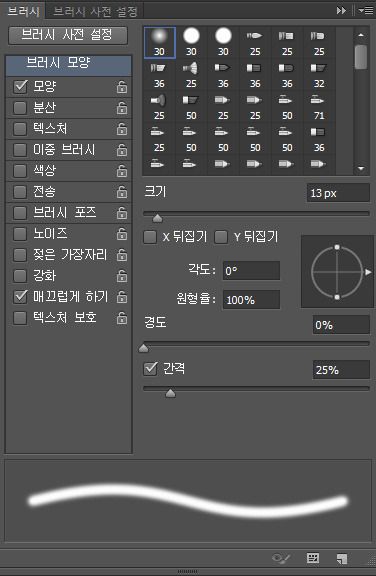Screen dimensions: 376x576
Task: Choose the brush tip preset labeled 32
Action: pos(319,75)
